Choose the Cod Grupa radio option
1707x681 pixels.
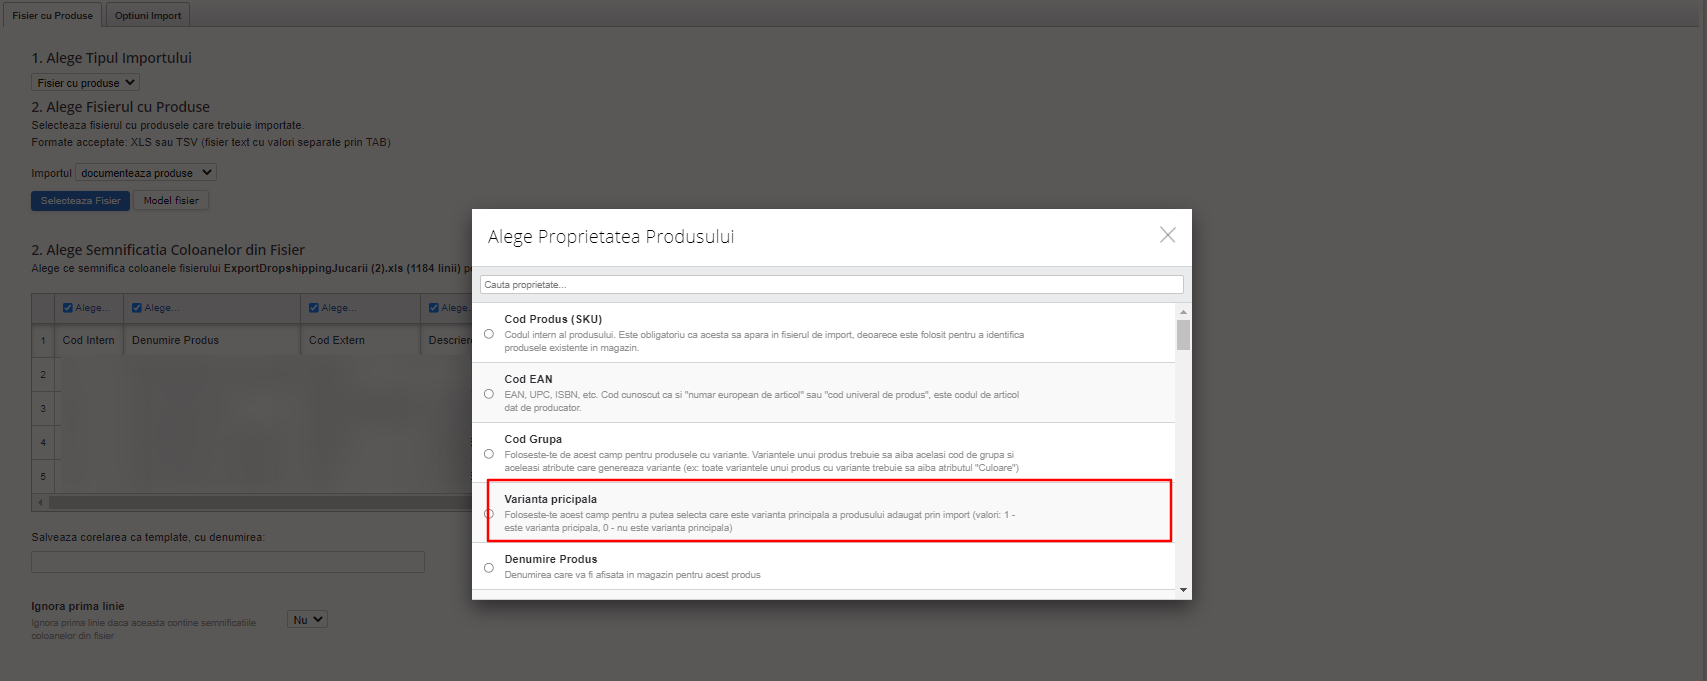point(489,454)
